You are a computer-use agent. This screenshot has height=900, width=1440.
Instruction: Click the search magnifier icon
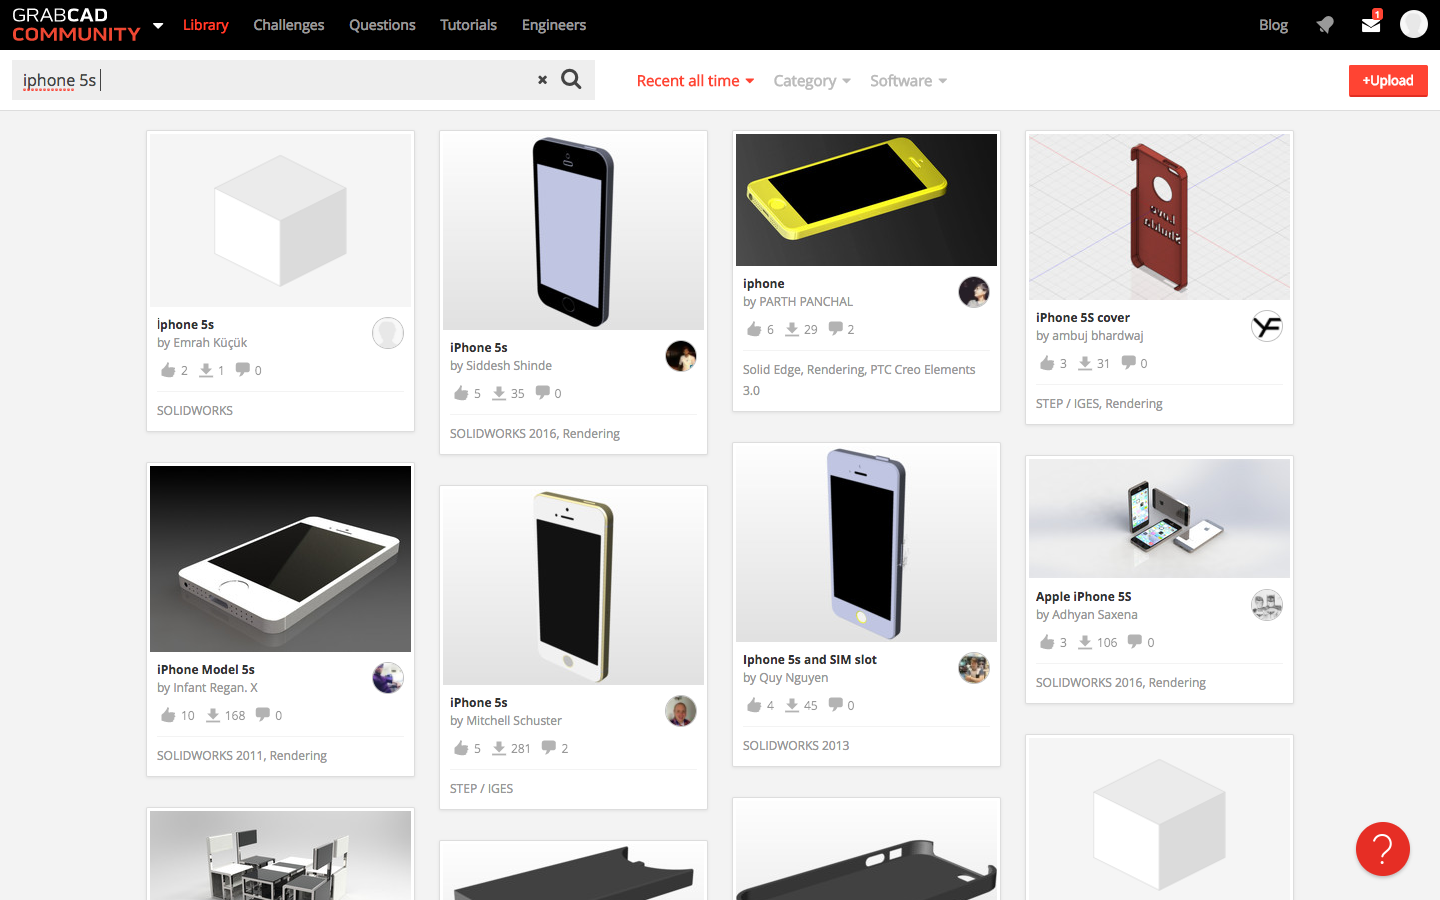point(571,79)
